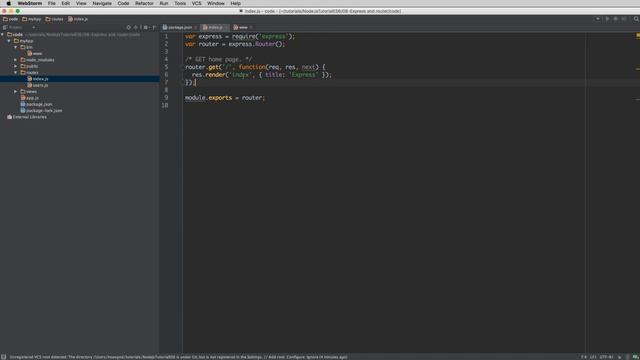
Task: Select the views folder row
Action: coord(80,91)
